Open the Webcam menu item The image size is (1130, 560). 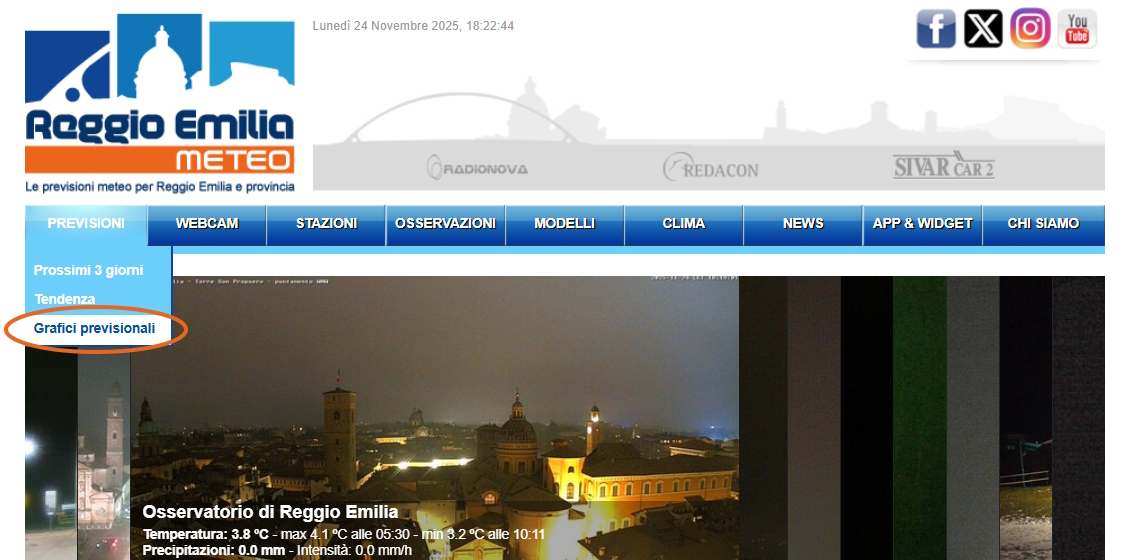(x=207, y=224)
